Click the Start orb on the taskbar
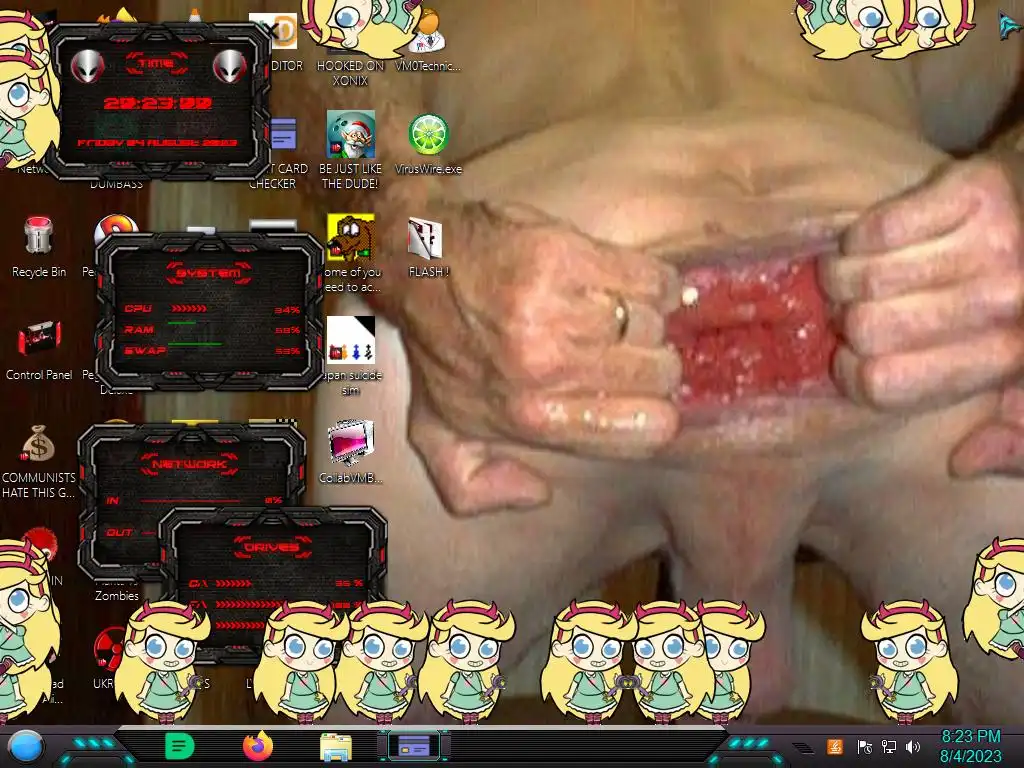 [25, 746]
